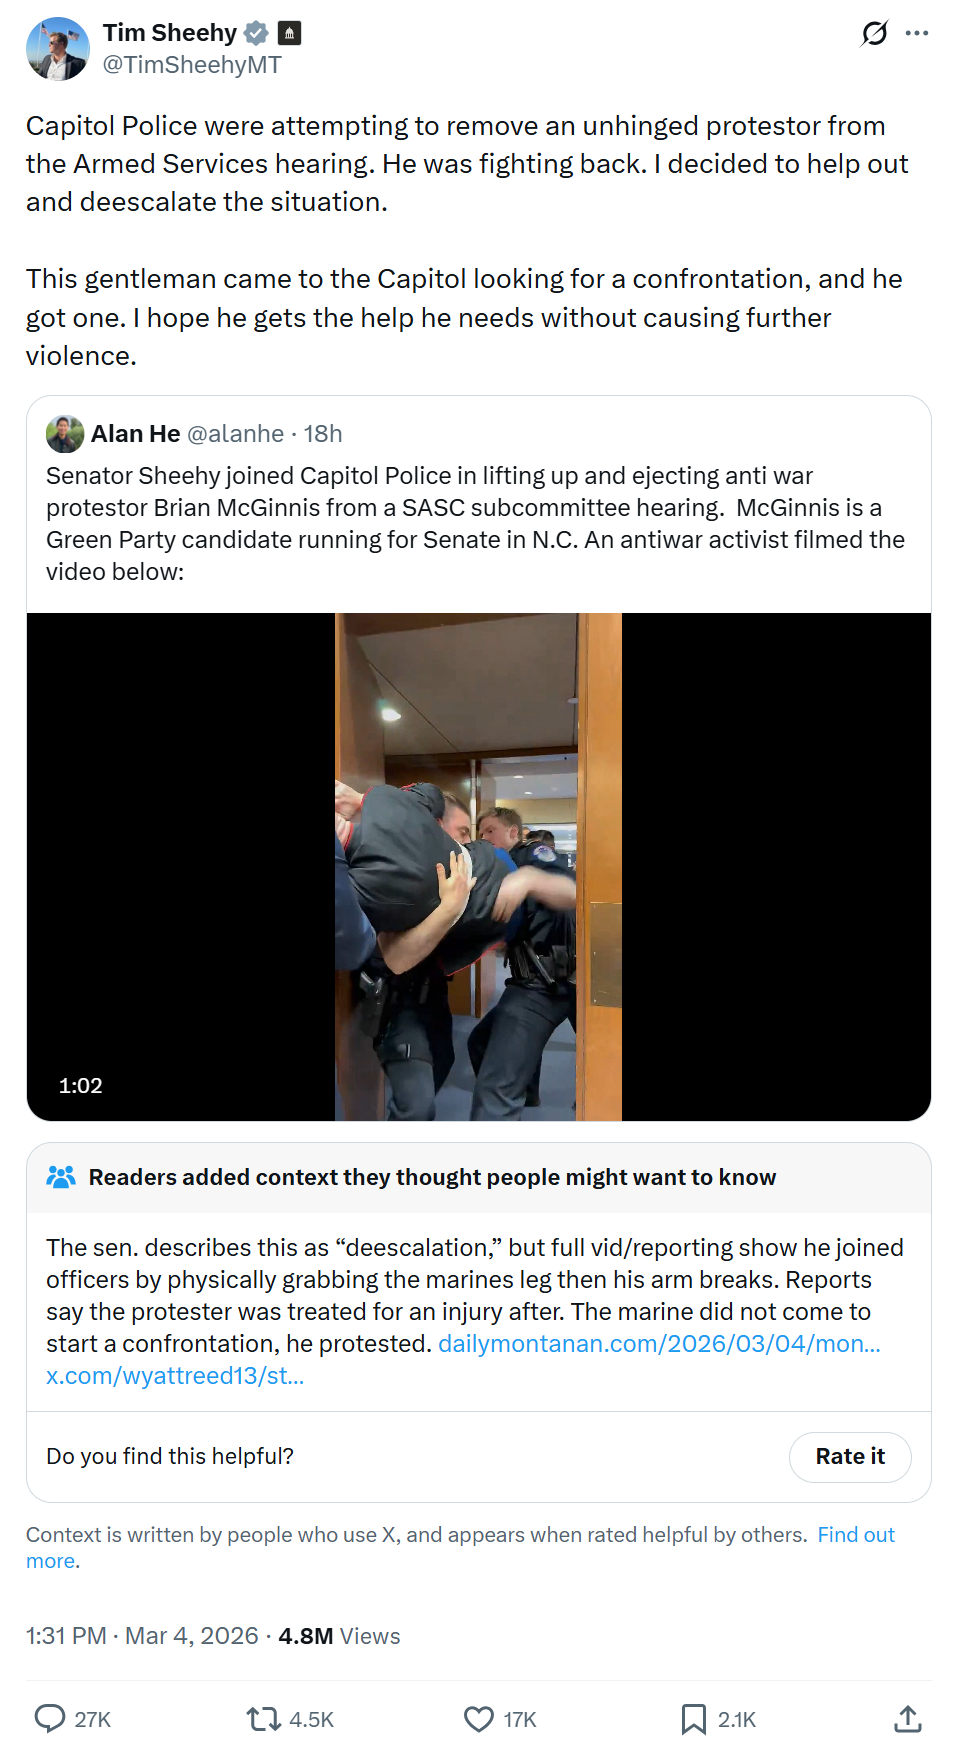Click the Grok icon at top right
This screenshot has height=1748, width=953.
coord(874,34)
